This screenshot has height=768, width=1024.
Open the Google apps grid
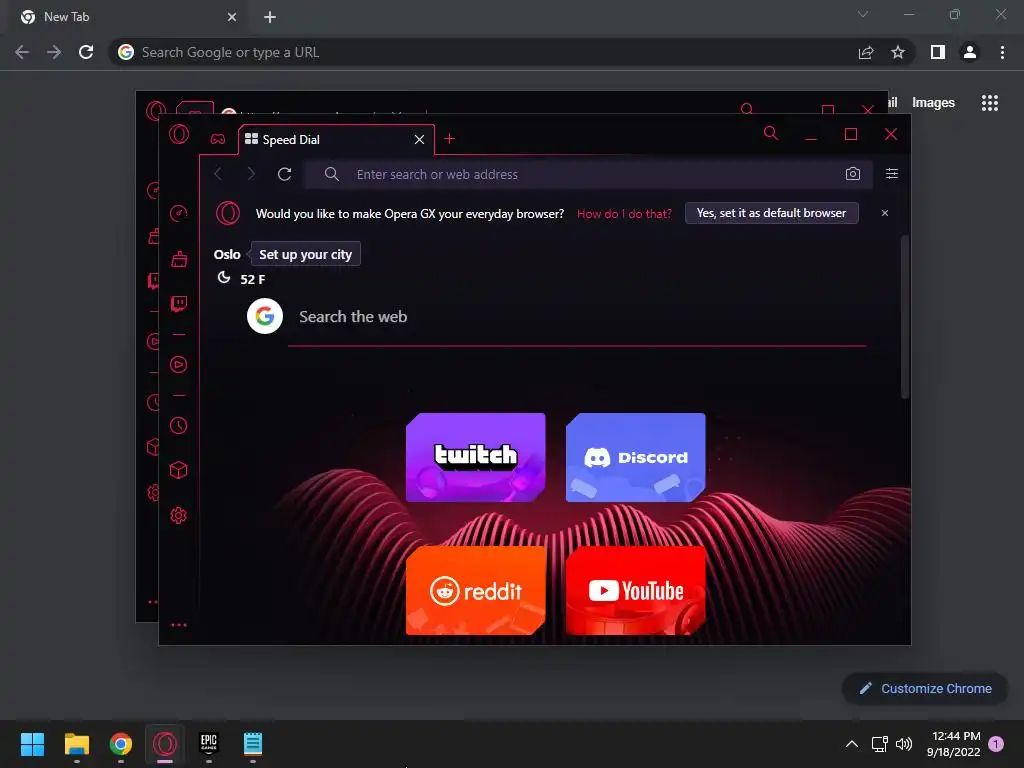(990, 103)
